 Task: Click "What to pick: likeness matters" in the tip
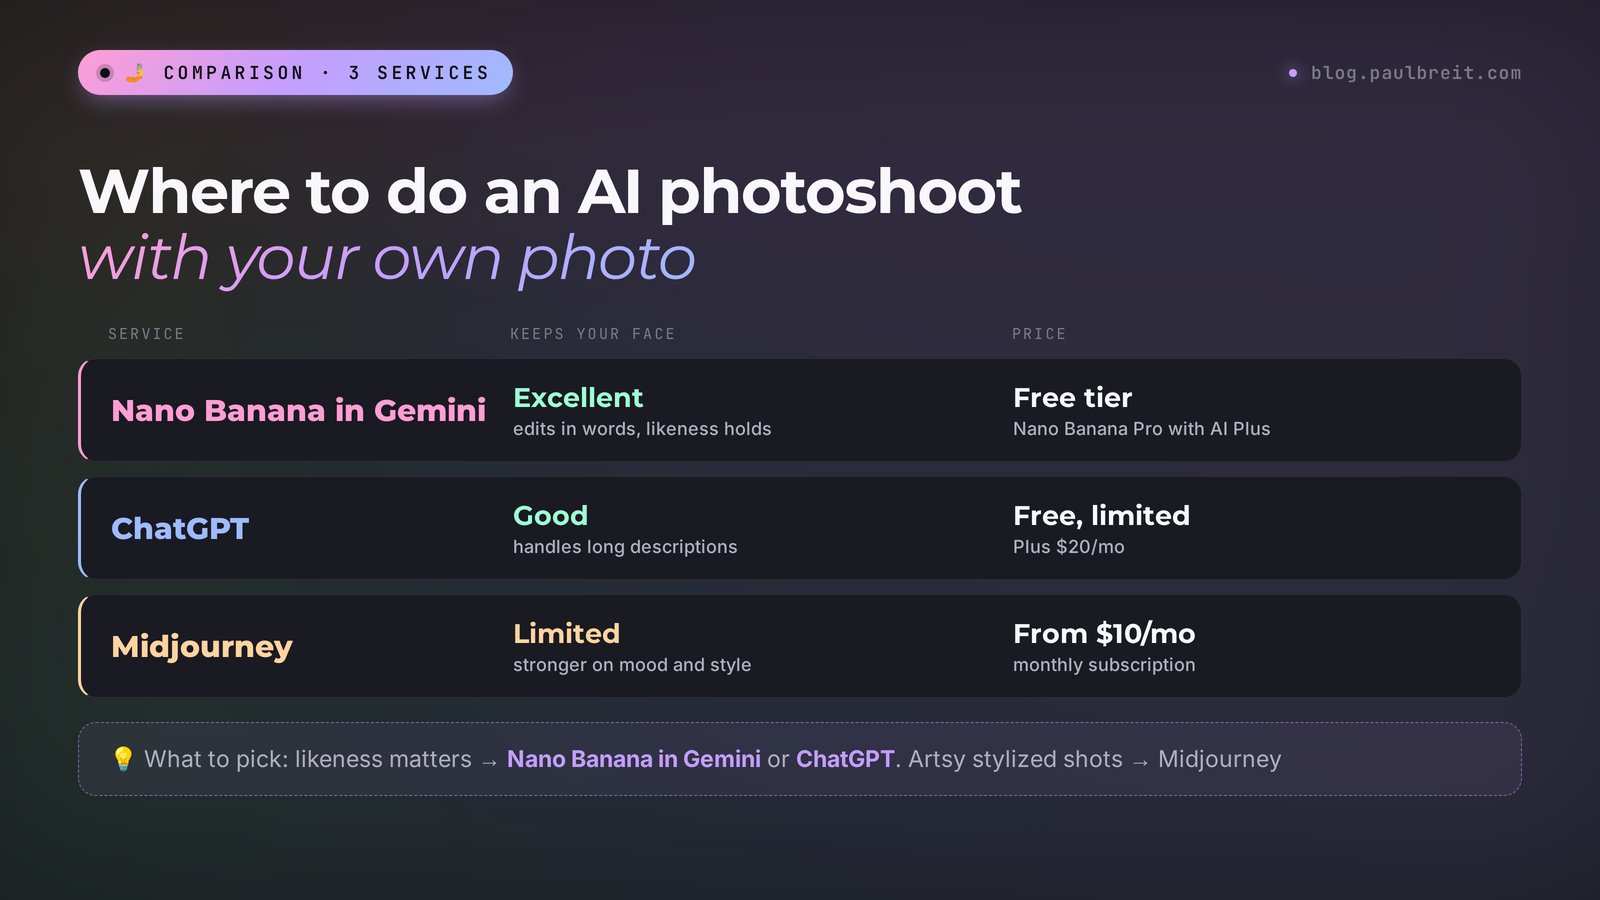[x=308, y=759]
